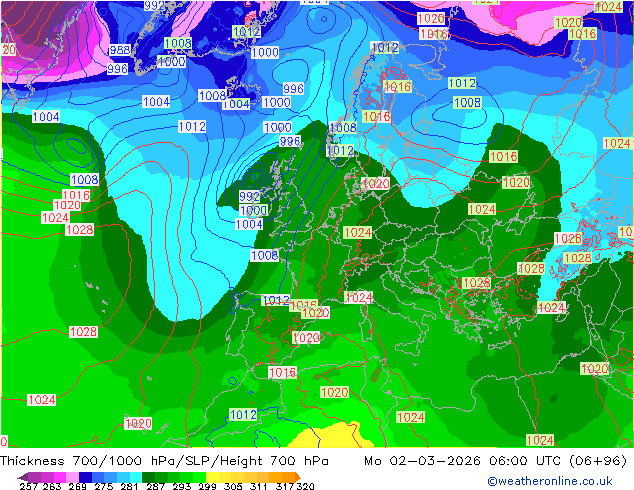The image size is (634, 490).
Task: Click the '988' isobar label
Action: [120, 50]
